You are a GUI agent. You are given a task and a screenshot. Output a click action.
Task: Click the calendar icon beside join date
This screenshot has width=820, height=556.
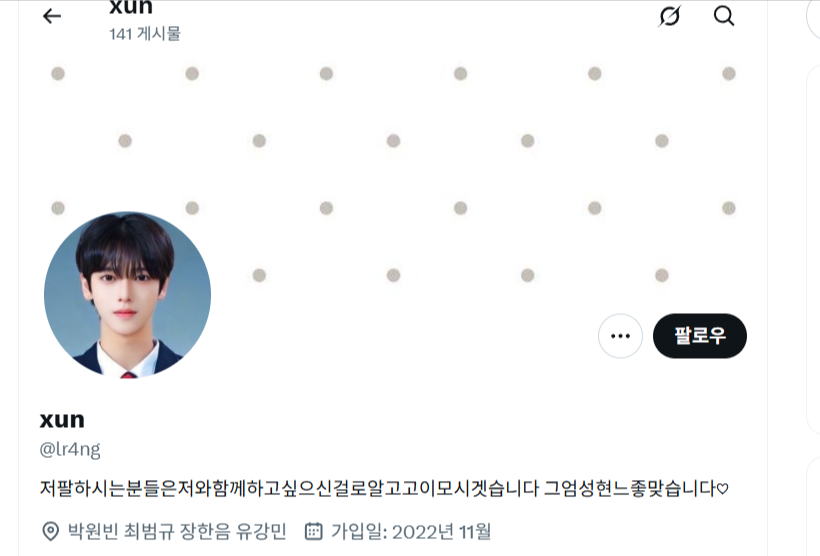coord(313,531)
